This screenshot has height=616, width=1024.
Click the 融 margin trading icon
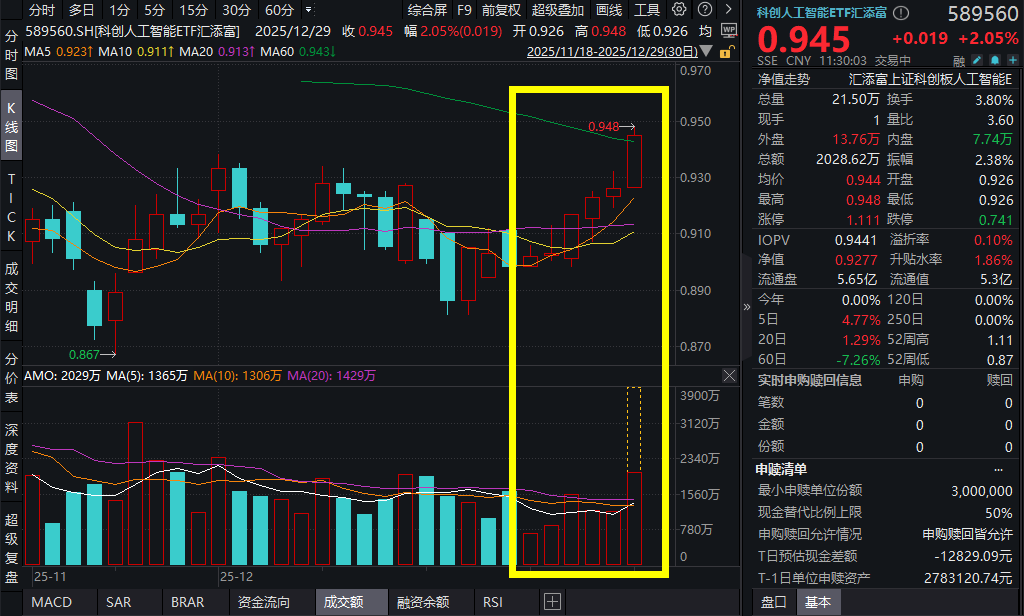(960, 61)
